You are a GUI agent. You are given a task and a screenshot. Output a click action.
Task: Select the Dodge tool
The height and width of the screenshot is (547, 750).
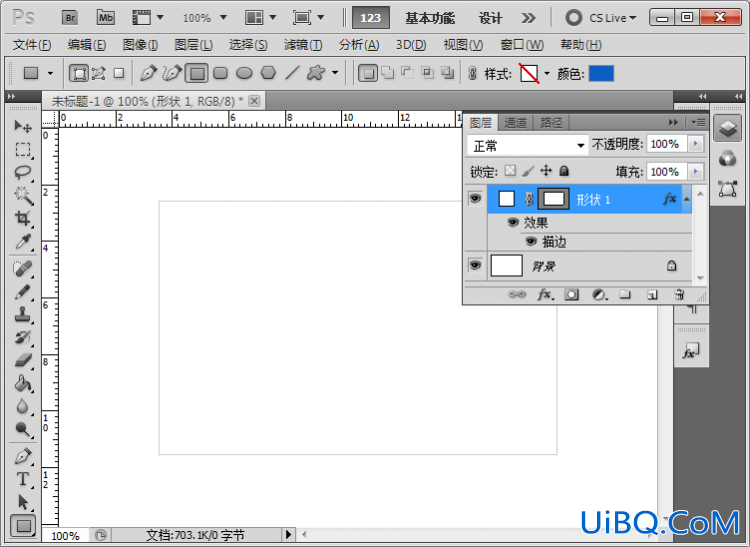click(22, 429)
